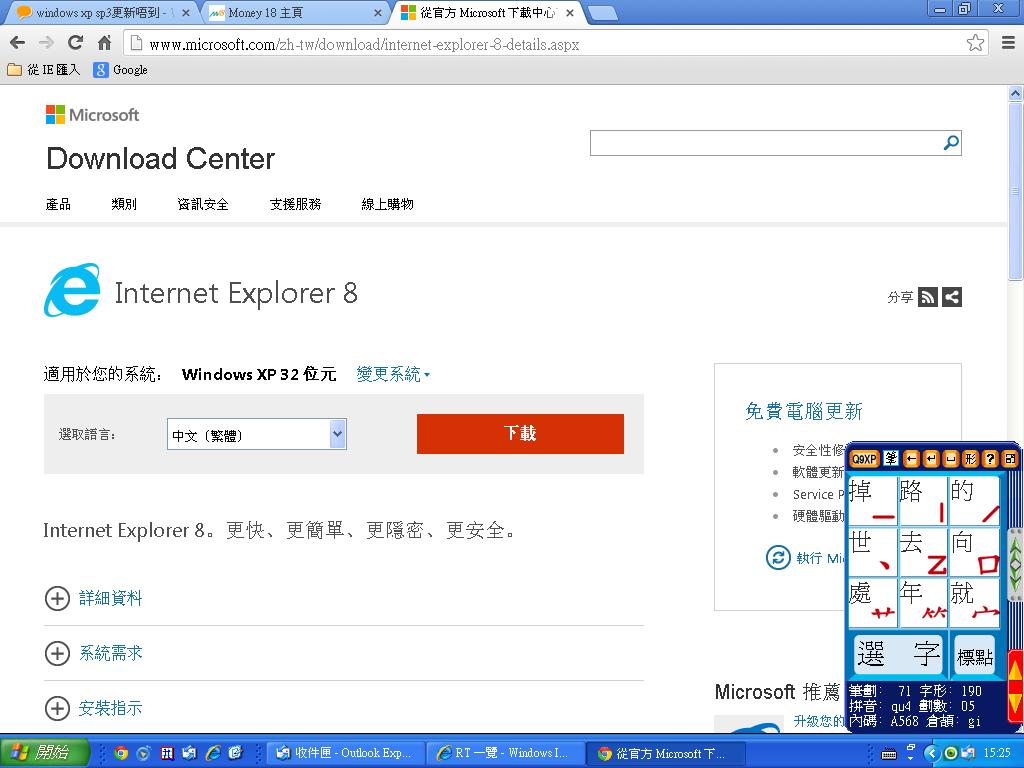
Task: Select the 世 key in Q9 grid
Action: pos(872,552)
